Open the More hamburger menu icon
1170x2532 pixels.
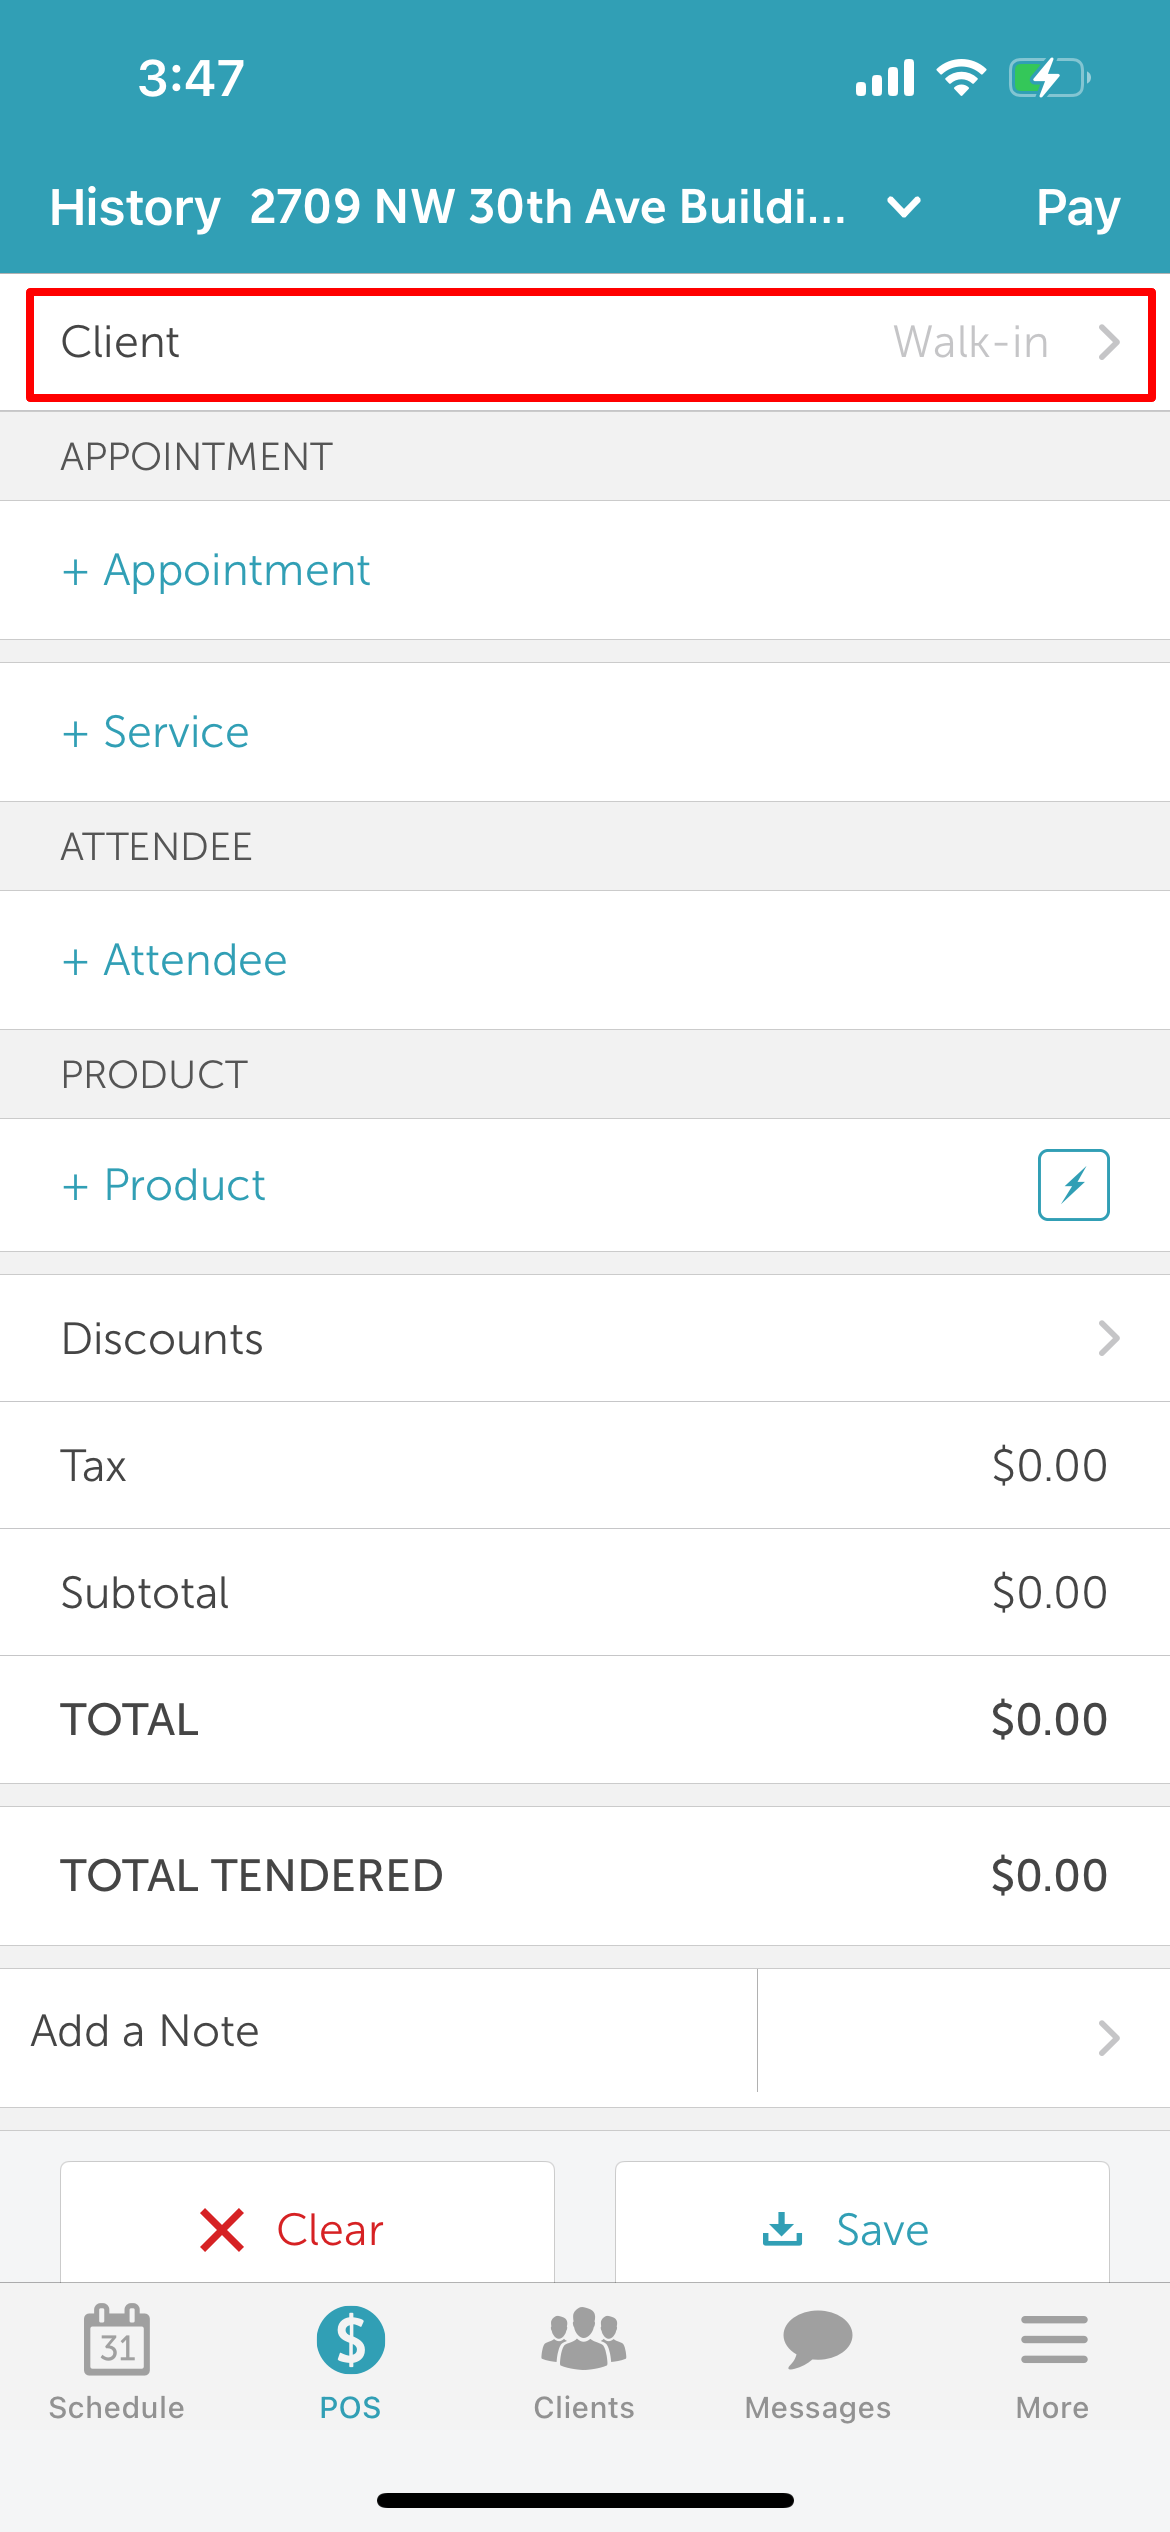tap(1054, 2339)
